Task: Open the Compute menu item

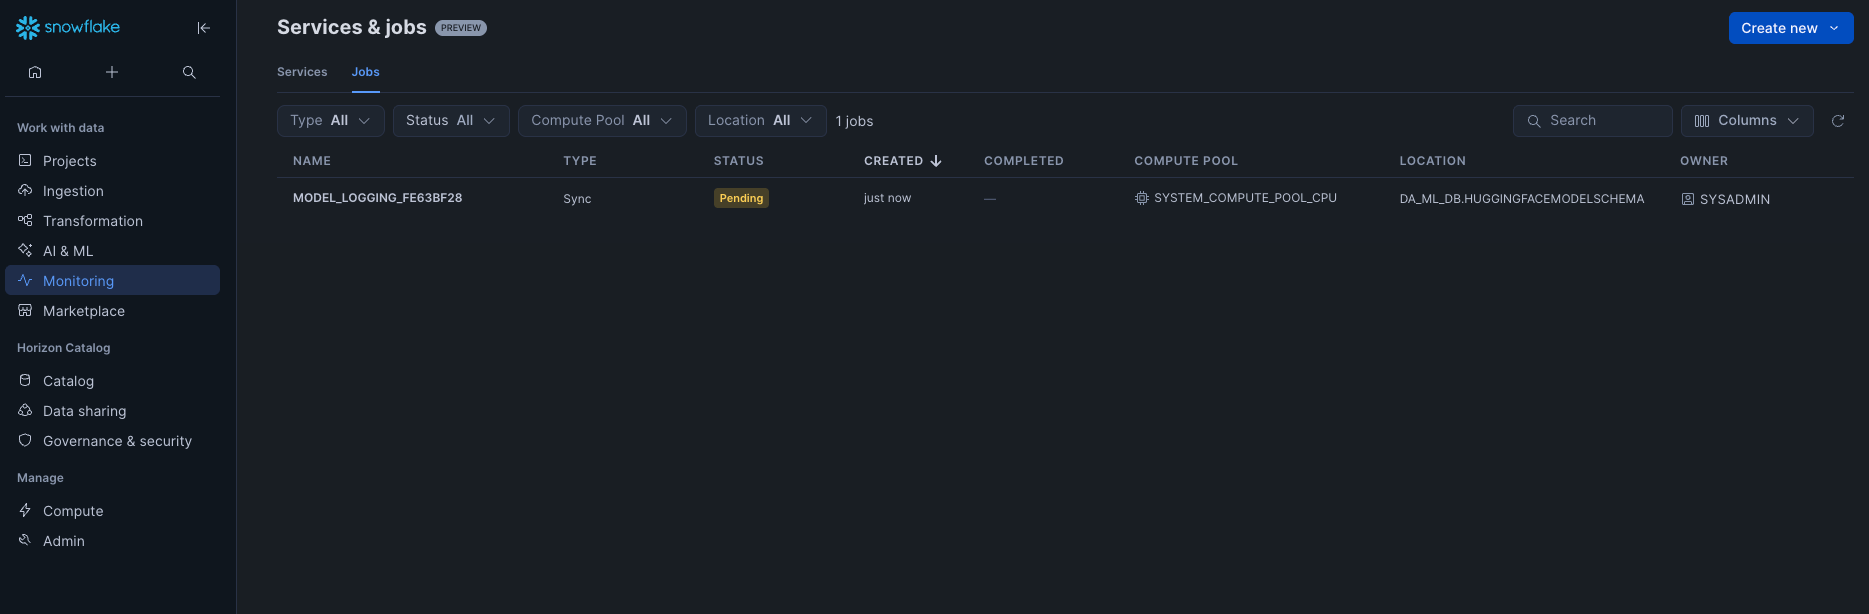Action: coord(73,511)
